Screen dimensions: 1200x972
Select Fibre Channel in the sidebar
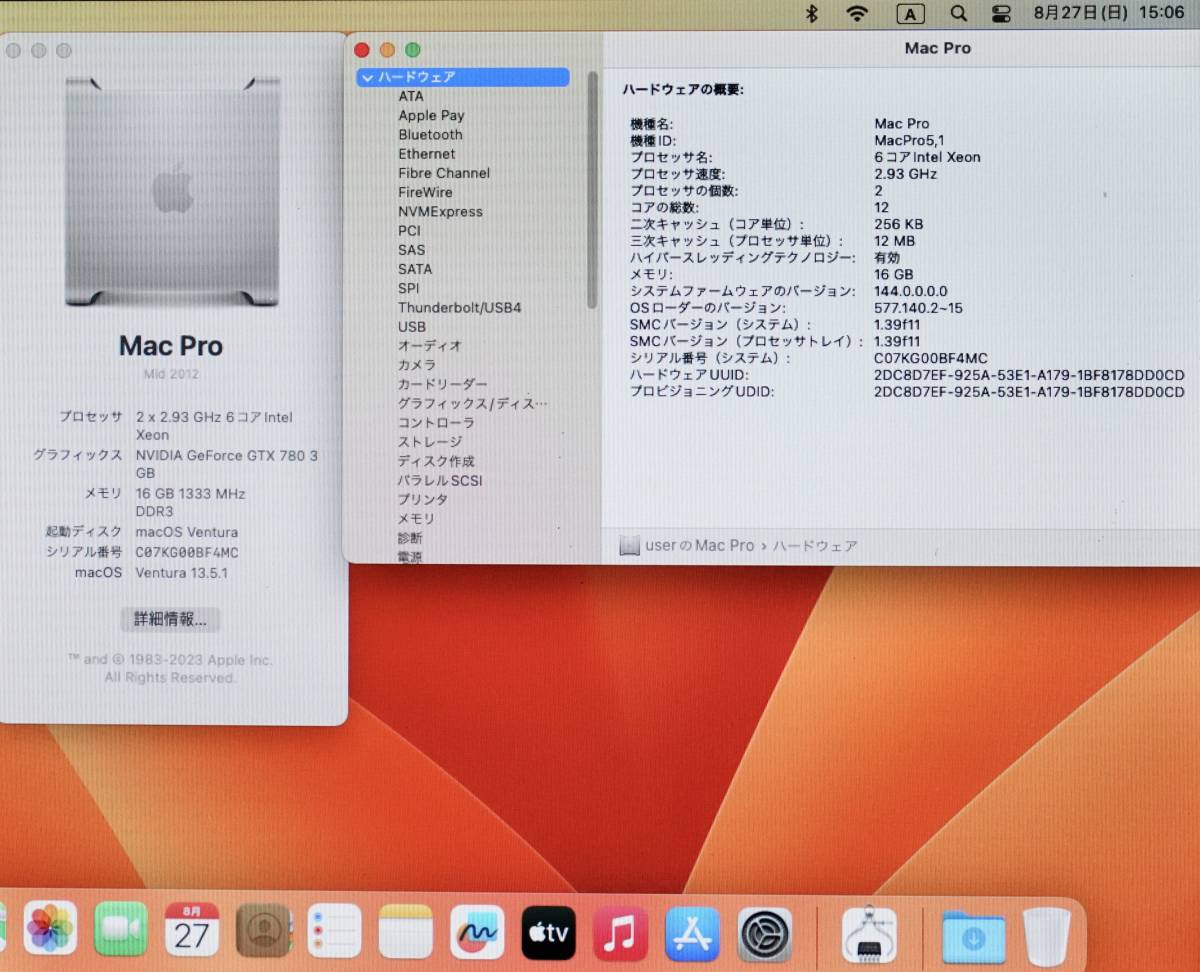pos(444,173)
